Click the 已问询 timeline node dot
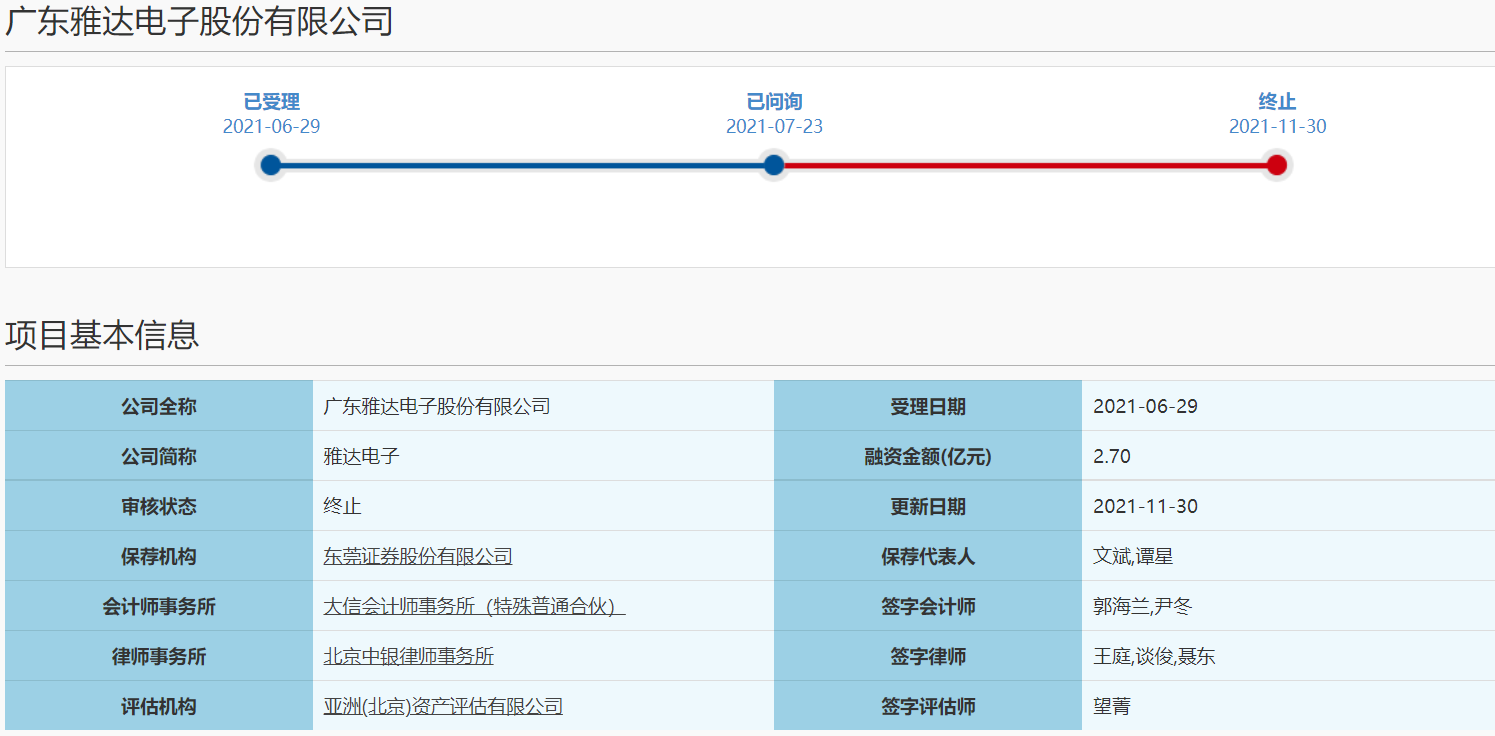The height and width of the screenshot is (736, 1495). tap(773, 165)
